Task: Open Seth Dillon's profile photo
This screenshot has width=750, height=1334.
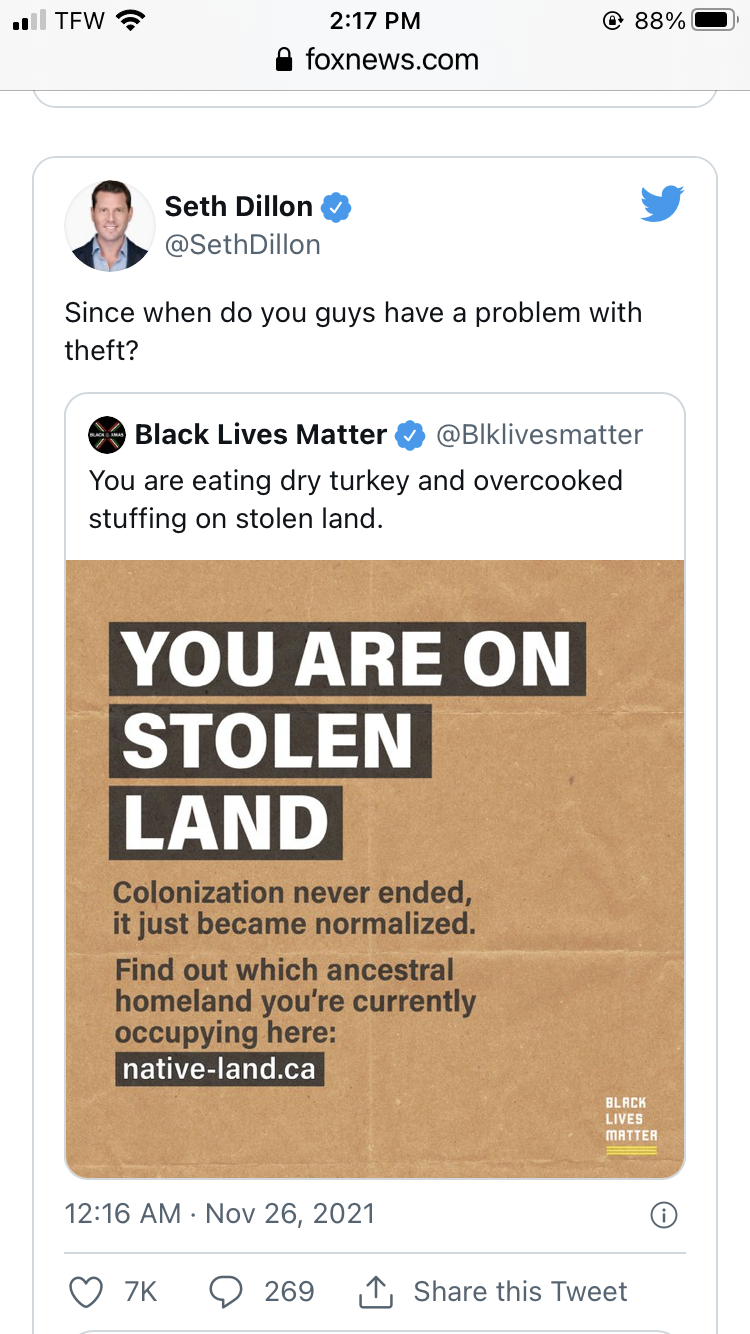Action: click(x=108, y=225)
